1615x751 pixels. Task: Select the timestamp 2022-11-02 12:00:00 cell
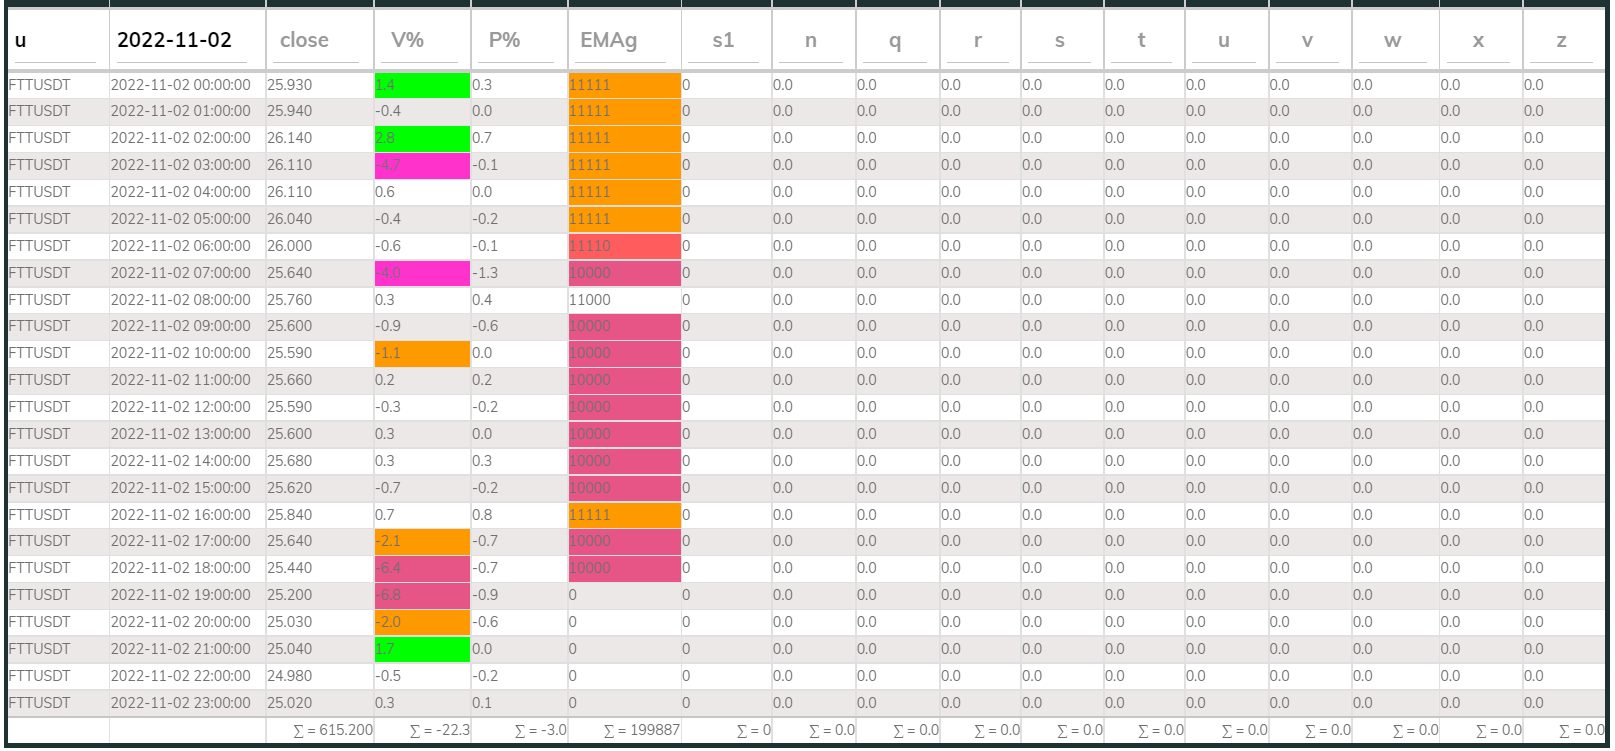[x=181, y=407]
